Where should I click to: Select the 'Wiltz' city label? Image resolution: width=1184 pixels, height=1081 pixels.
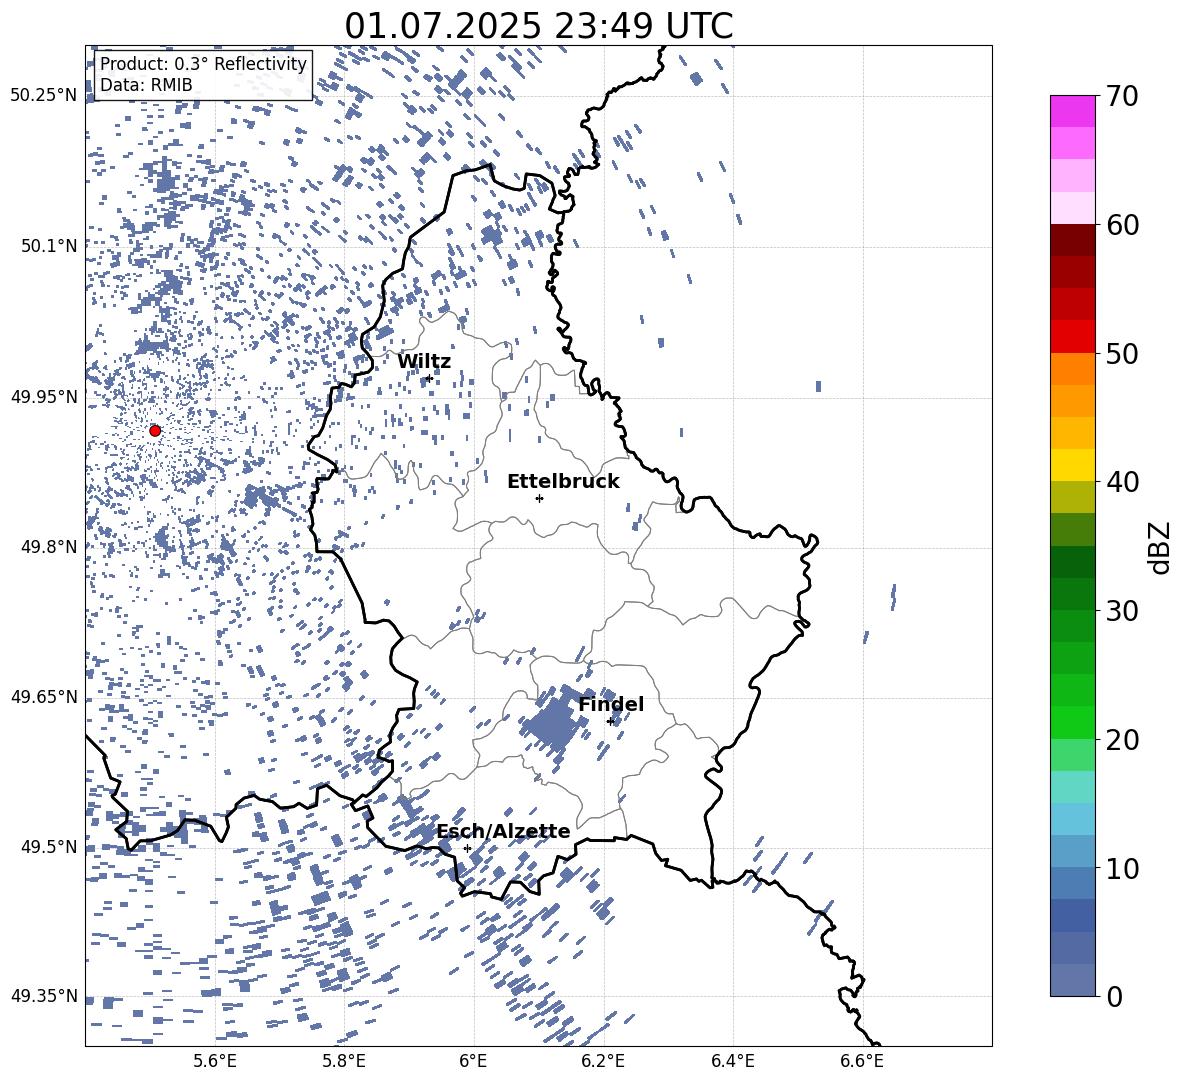click(424, 361)
